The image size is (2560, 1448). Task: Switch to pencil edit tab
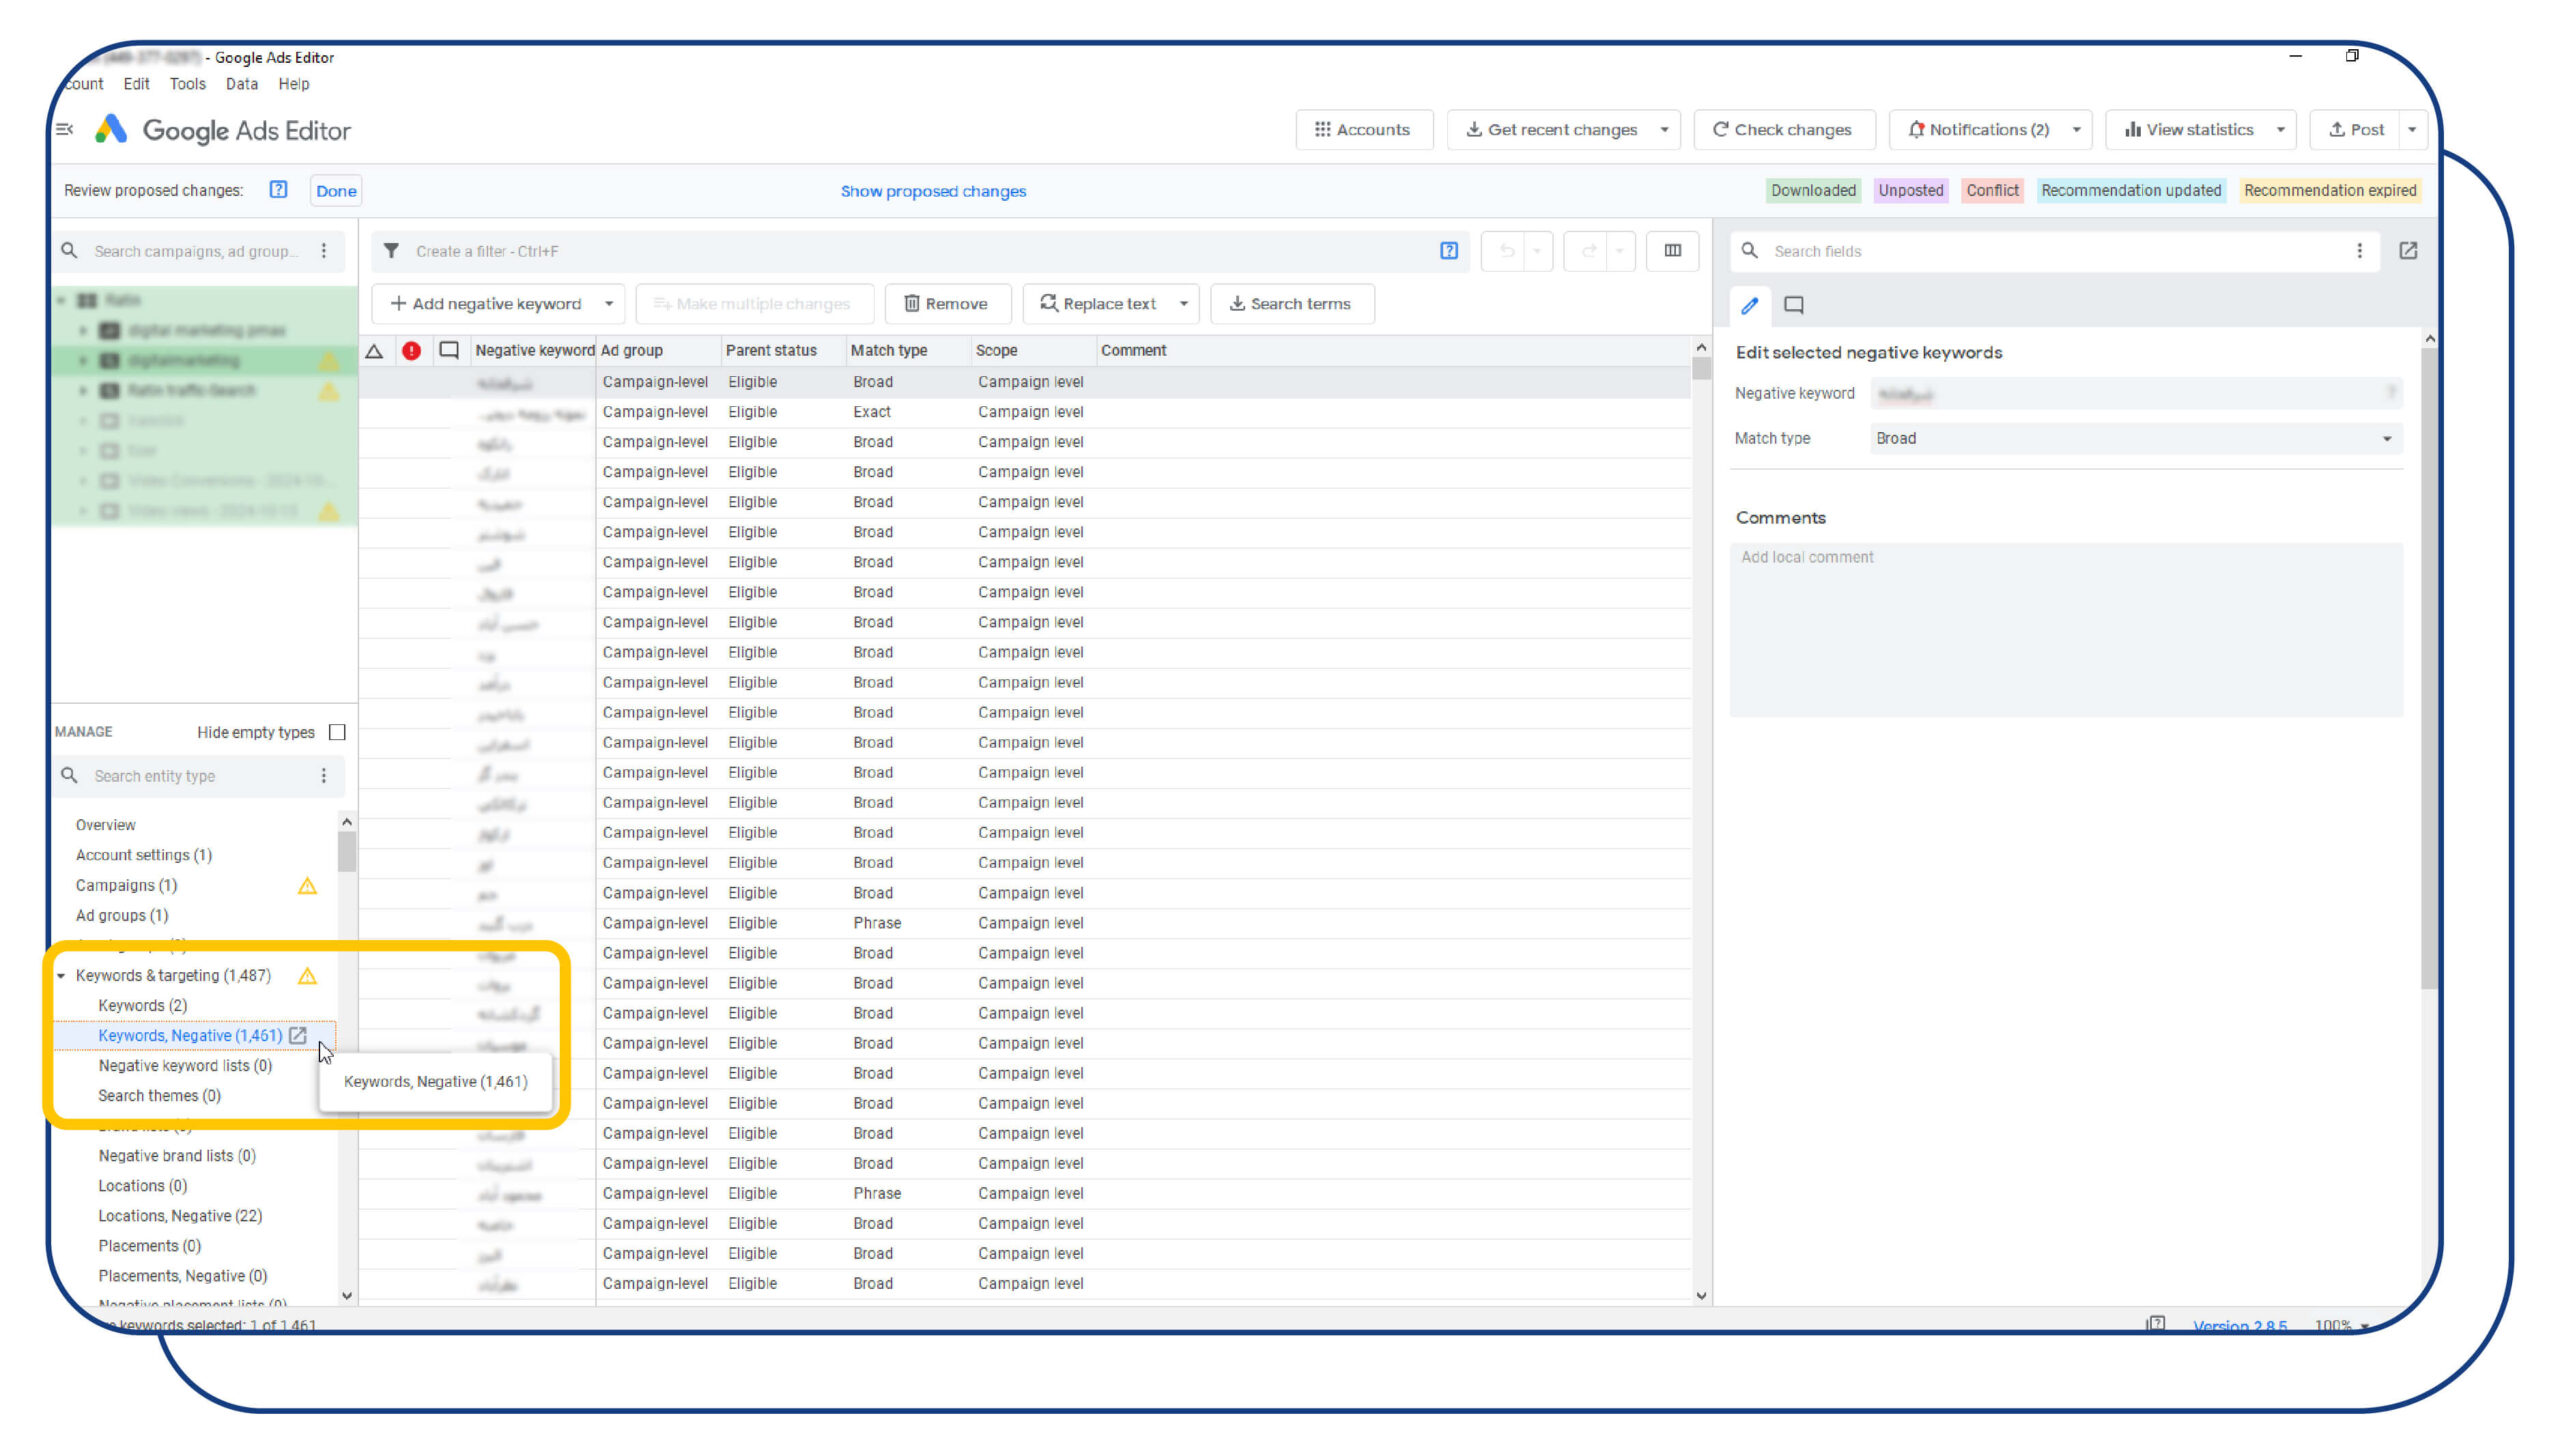coord(1750,306)
